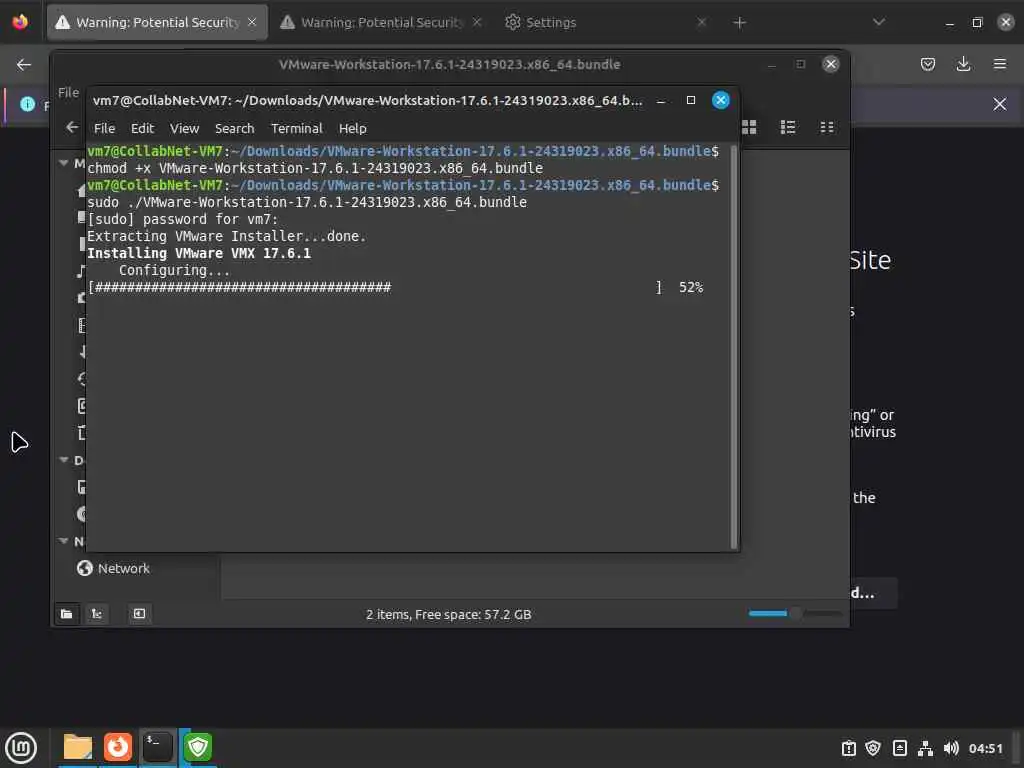The image size is (1024, 768).
Task: Click the 04:51 clock in the panel
Action: pyautogui.click(x=985, y=748)
